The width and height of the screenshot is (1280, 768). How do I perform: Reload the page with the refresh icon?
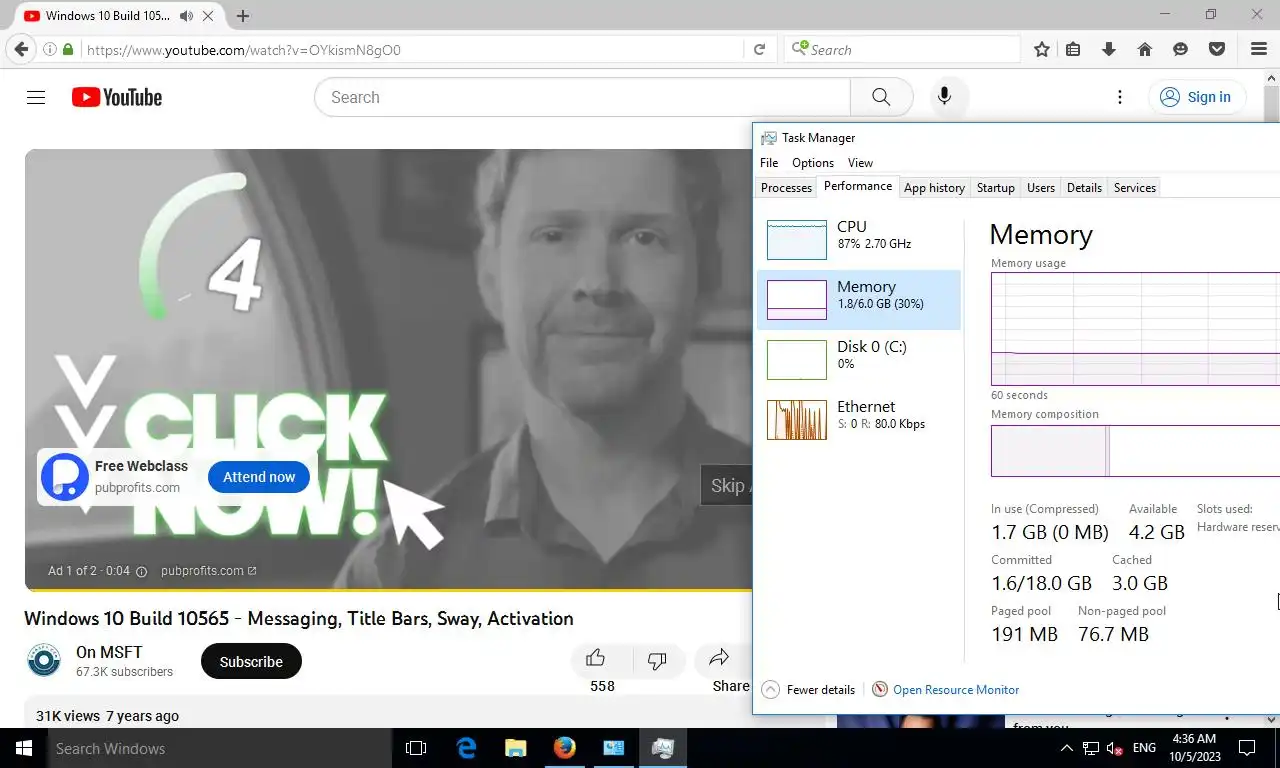(x=759, y=49)
